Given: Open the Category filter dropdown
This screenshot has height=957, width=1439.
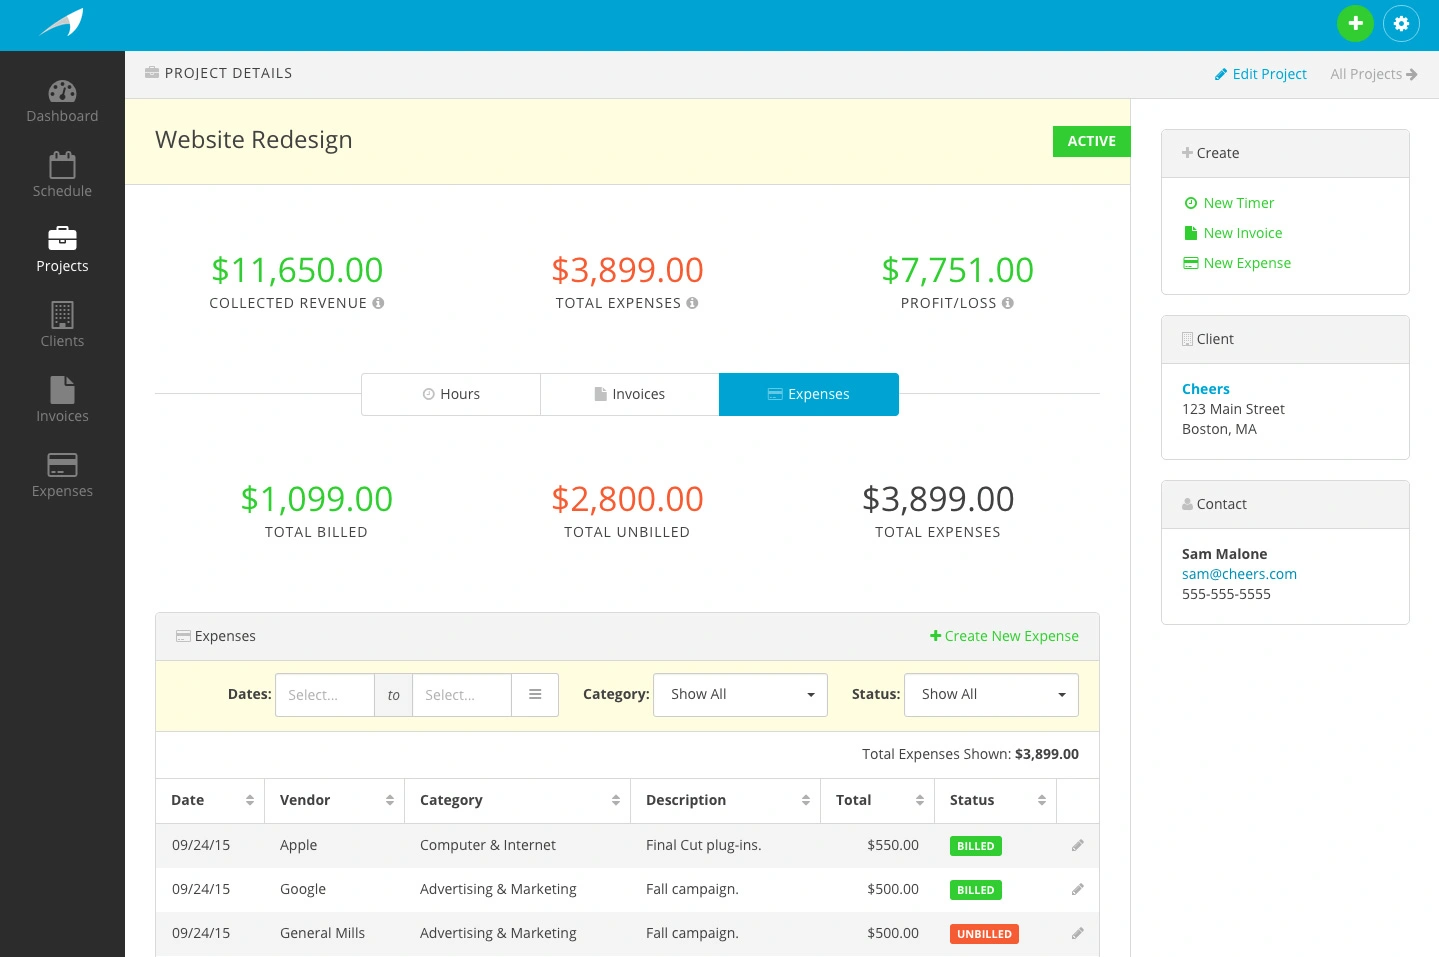Looking at the screenshot, I should coord(739,694).
